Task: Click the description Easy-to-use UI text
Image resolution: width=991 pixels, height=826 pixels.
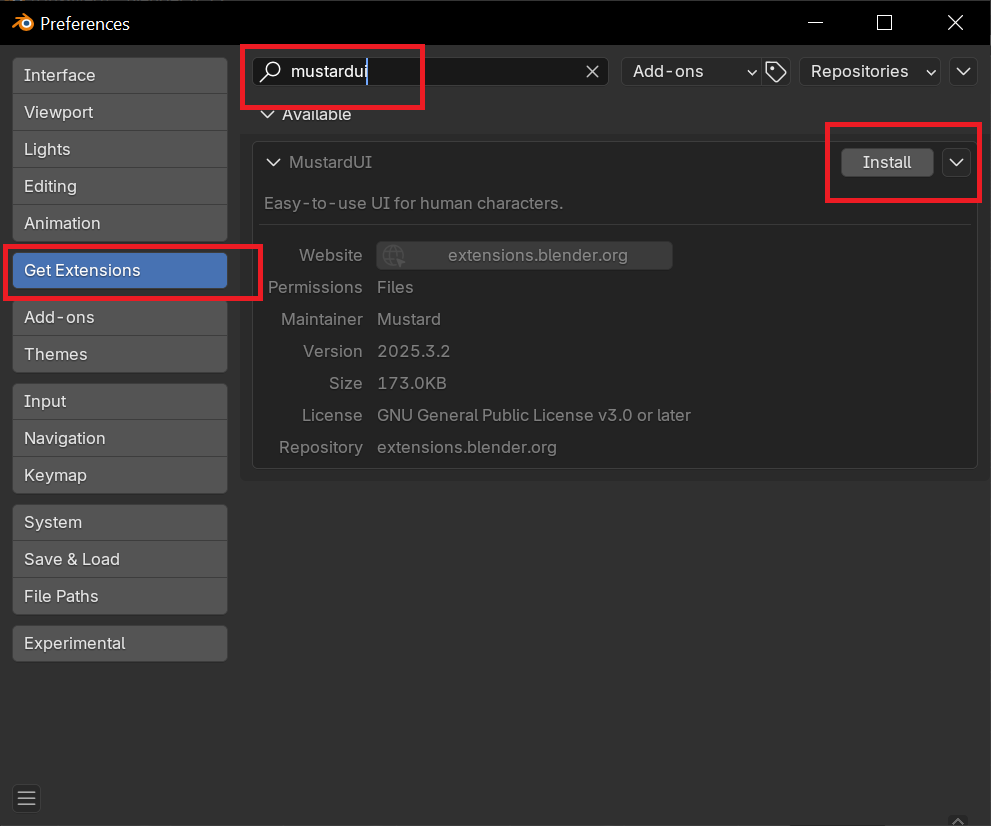Action: [413, 203]
